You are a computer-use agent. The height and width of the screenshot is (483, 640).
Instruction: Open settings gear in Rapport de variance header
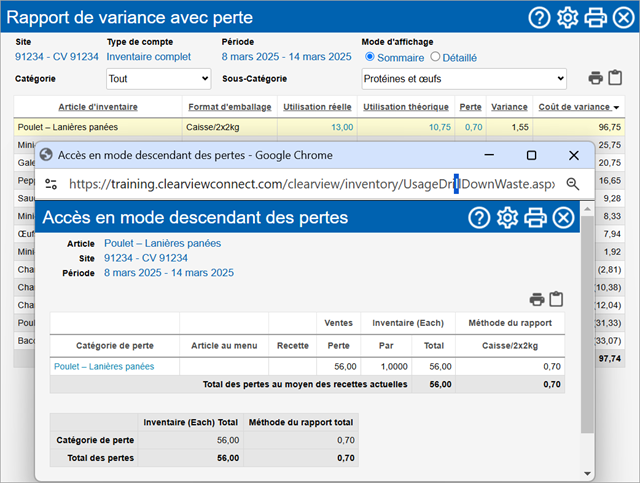pos(567,18)
